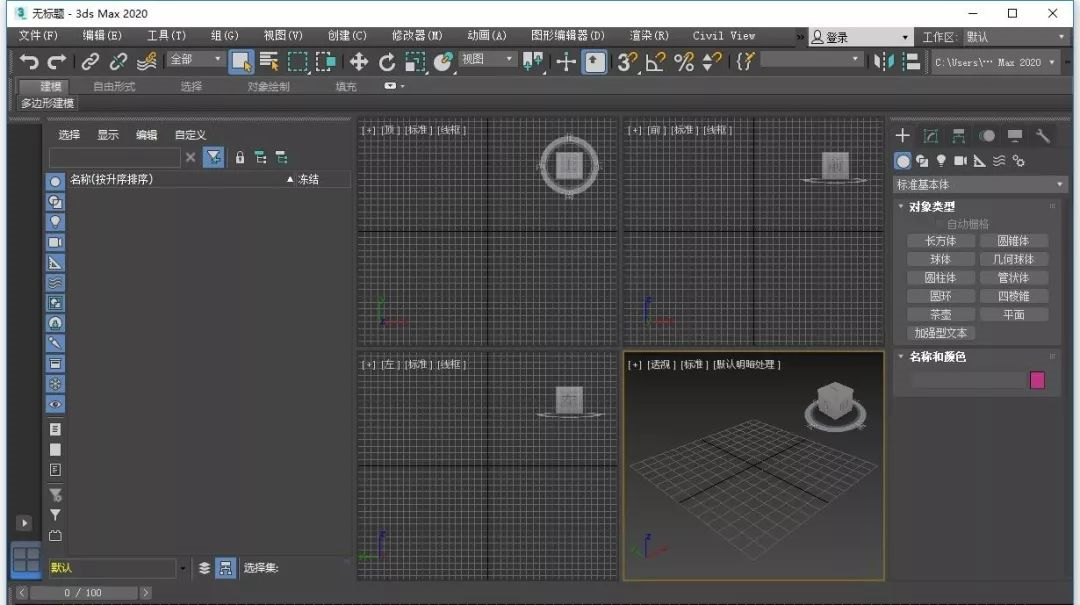Toggle the lock icon in Scene Explorer
This screenshot has width=1080, height=605.
[x=240, y=157]
